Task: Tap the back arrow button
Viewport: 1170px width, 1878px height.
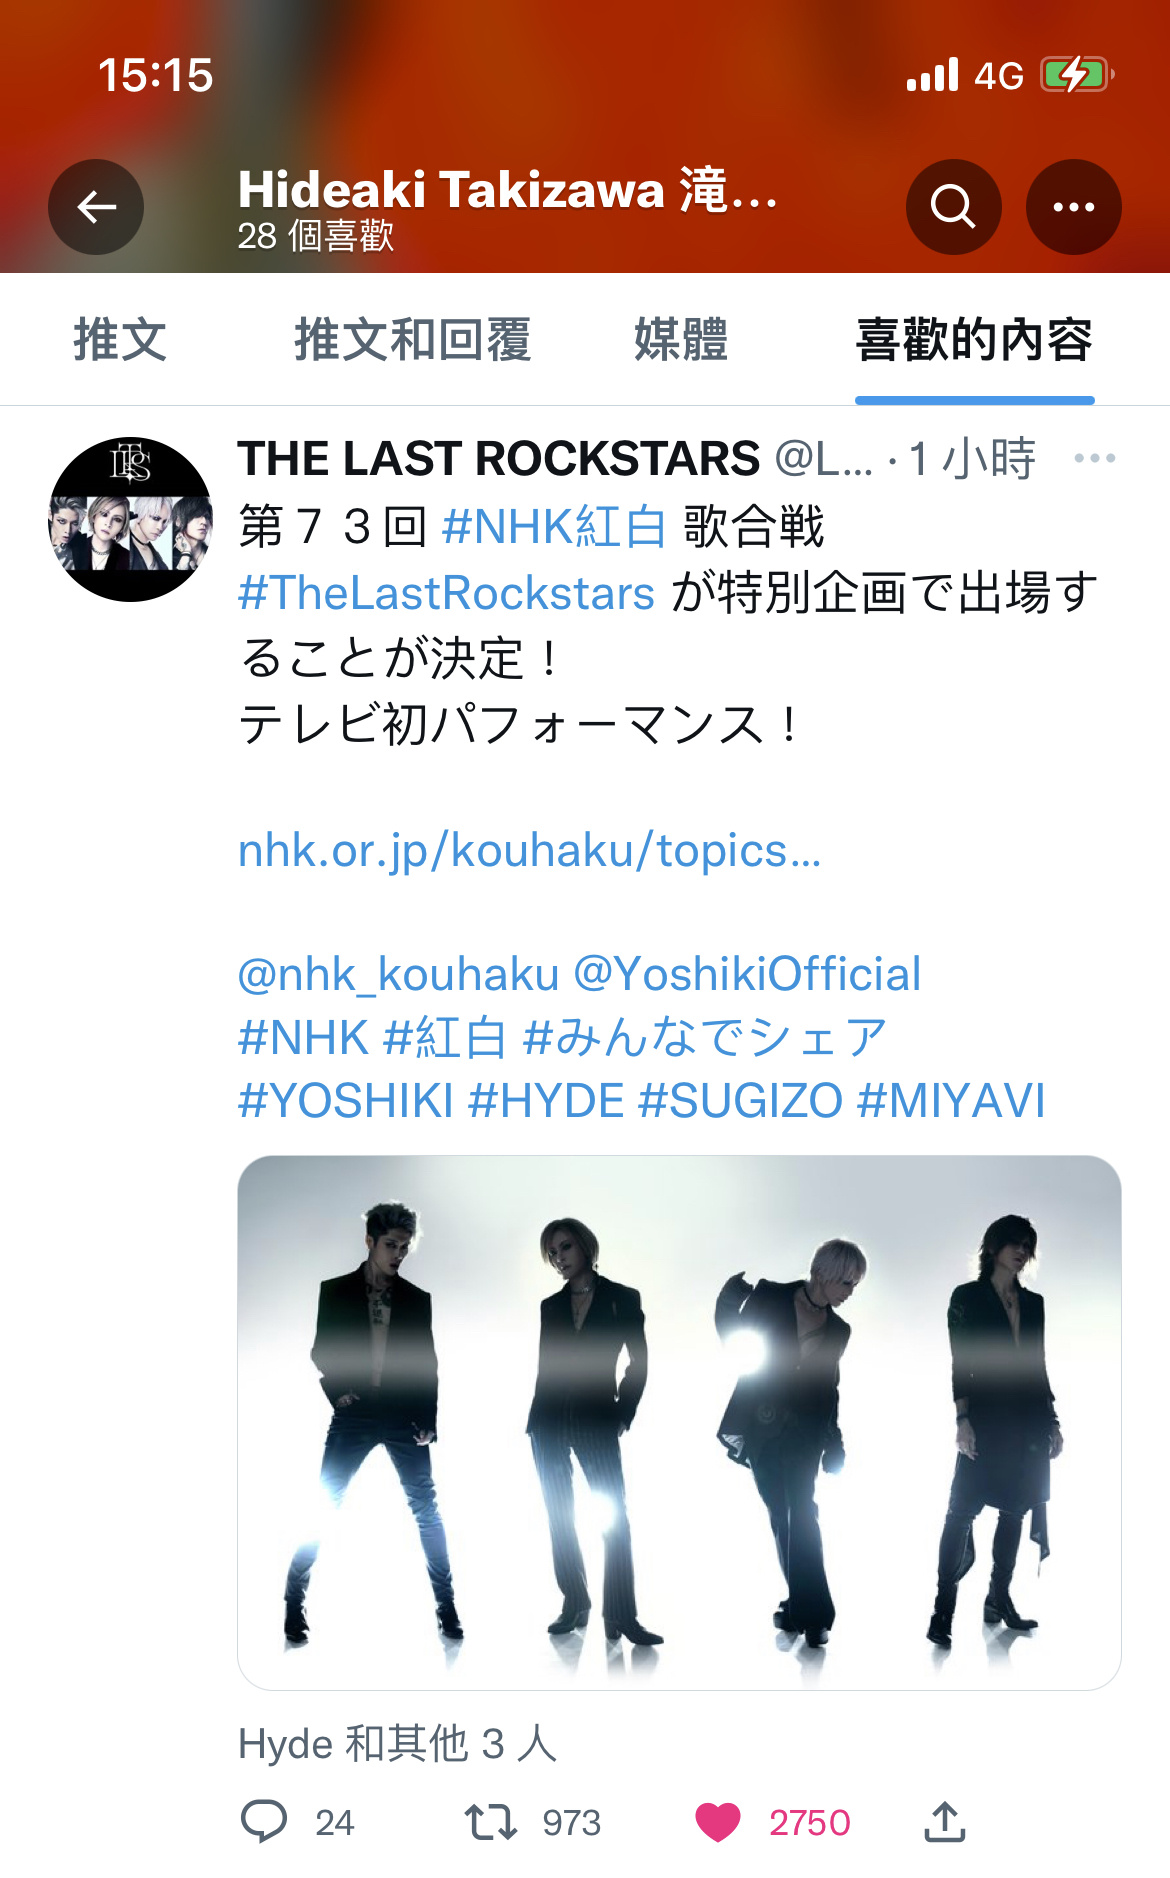Action: [96, 207]
